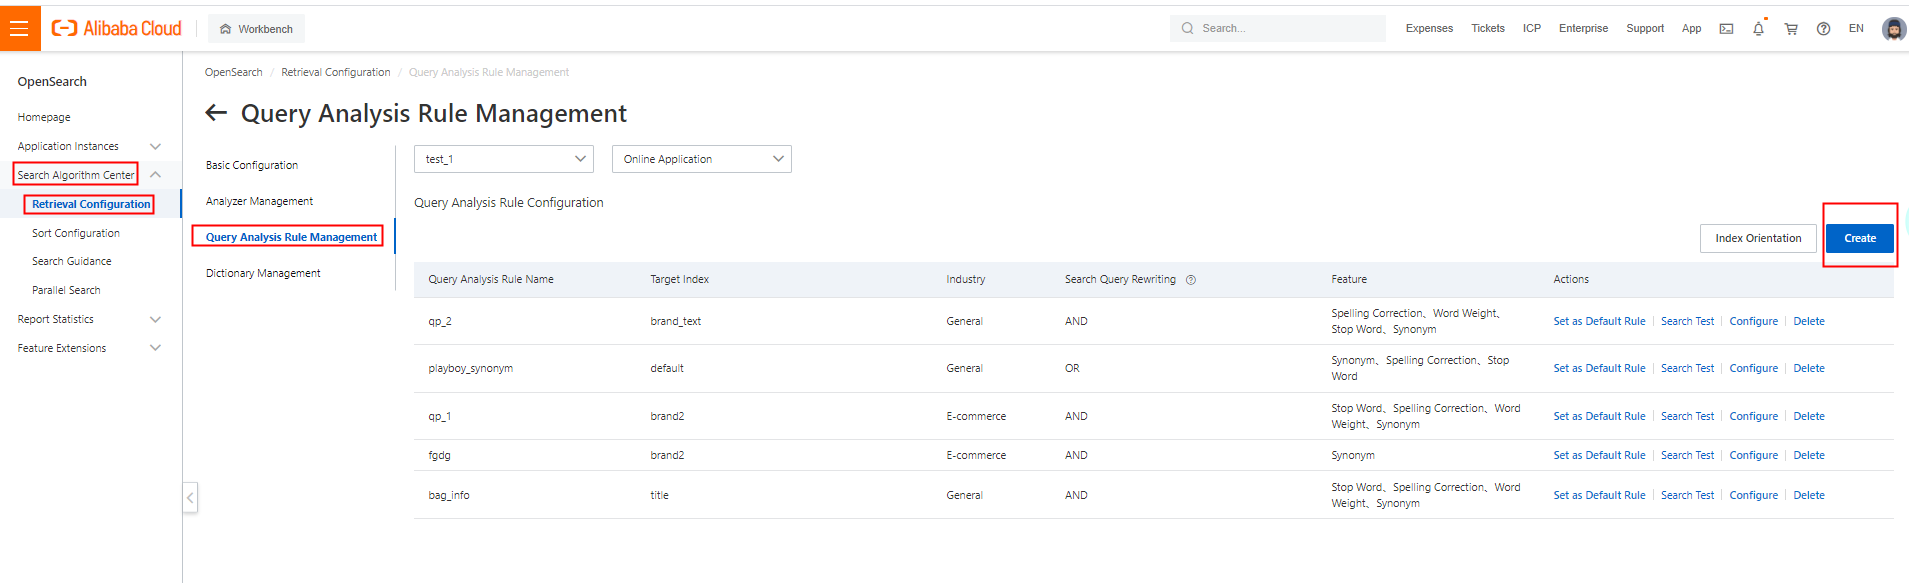Collapse the left sidebar panel handle

click(x=190, y=497)
